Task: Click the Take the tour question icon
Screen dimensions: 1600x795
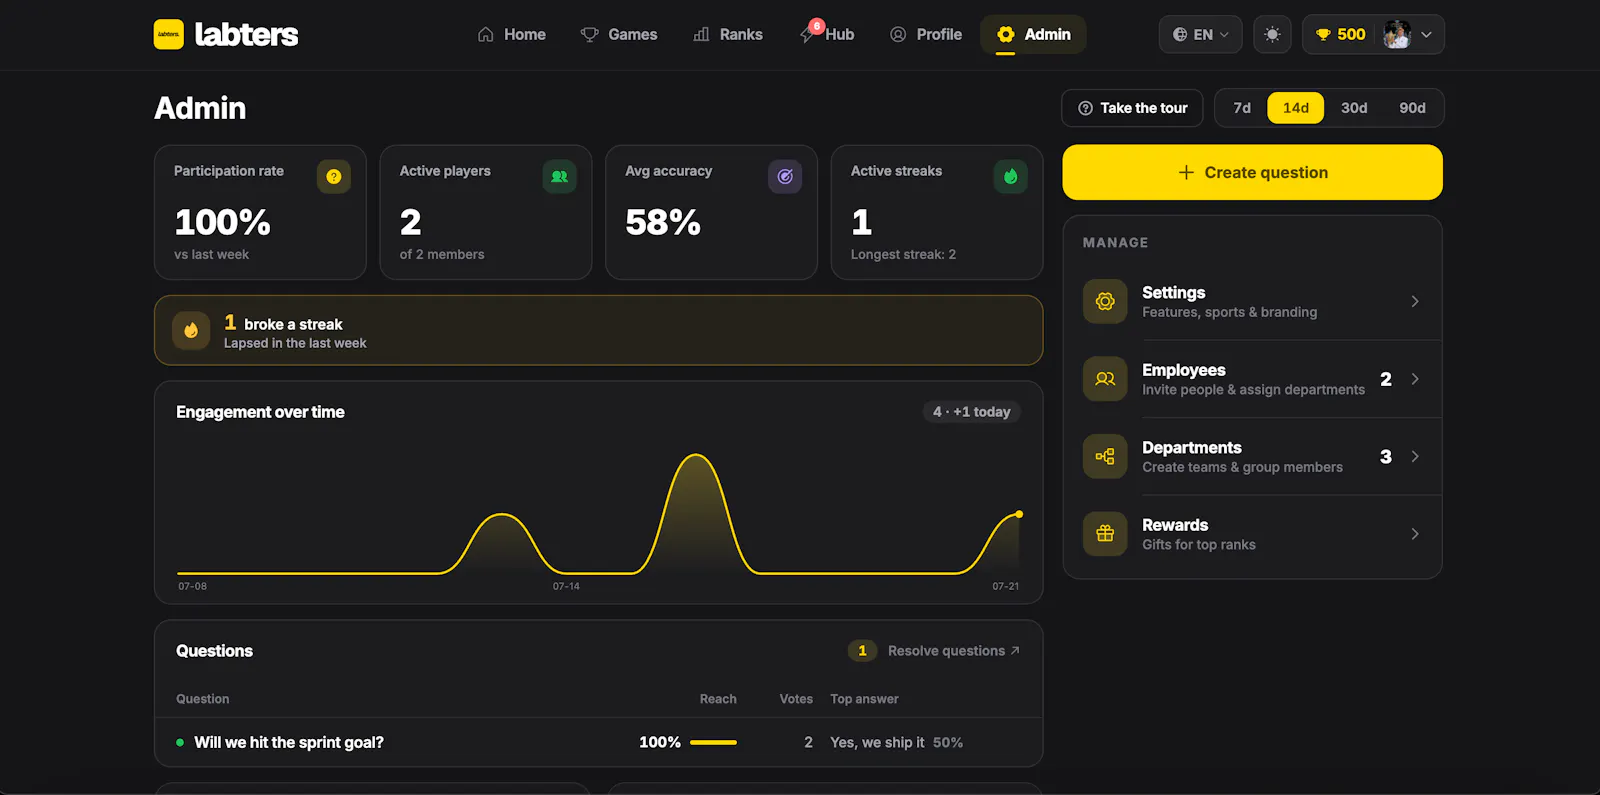Action: click(1085, 108)
